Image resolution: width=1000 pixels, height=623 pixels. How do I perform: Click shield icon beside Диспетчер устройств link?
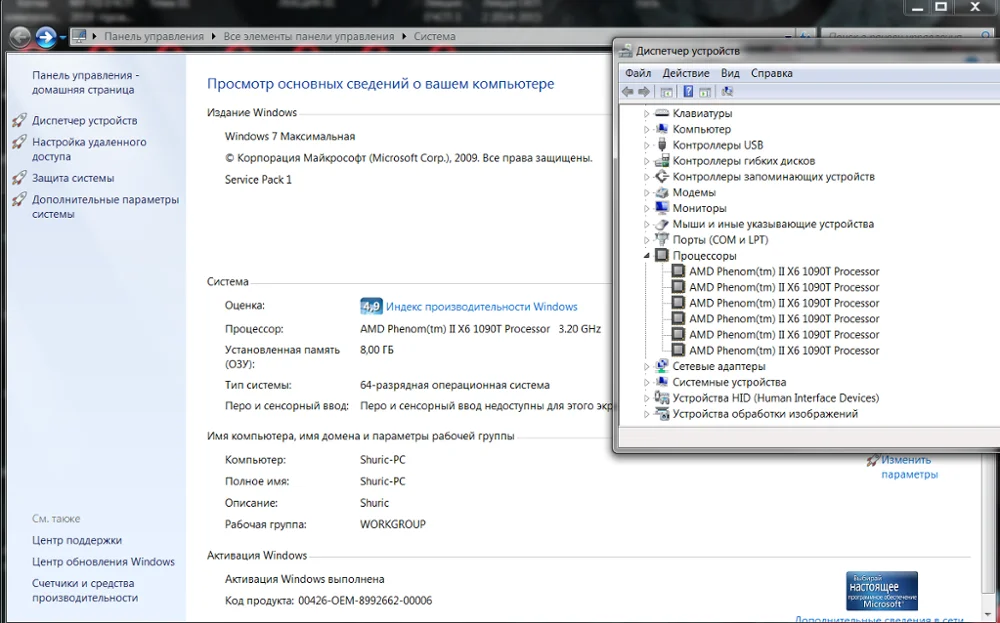click(20, 120)
